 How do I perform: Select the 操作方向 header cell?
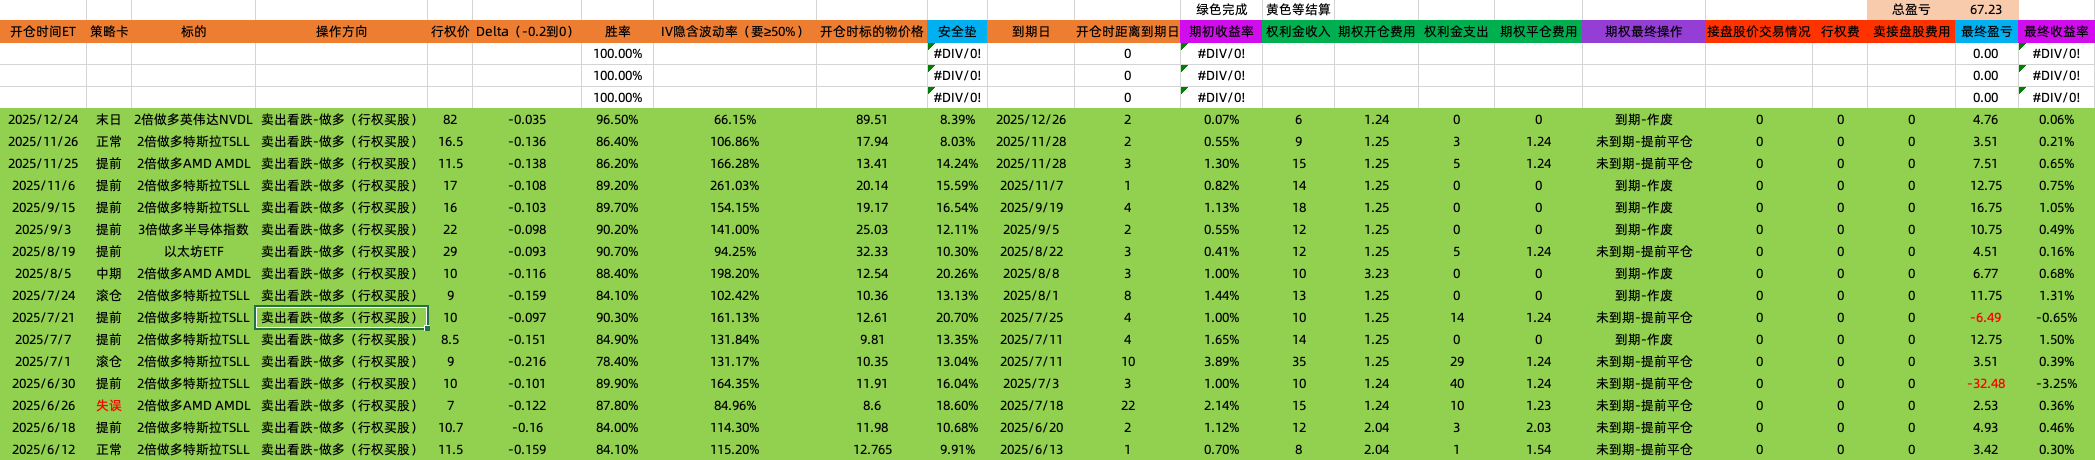(x=341, y=32)
